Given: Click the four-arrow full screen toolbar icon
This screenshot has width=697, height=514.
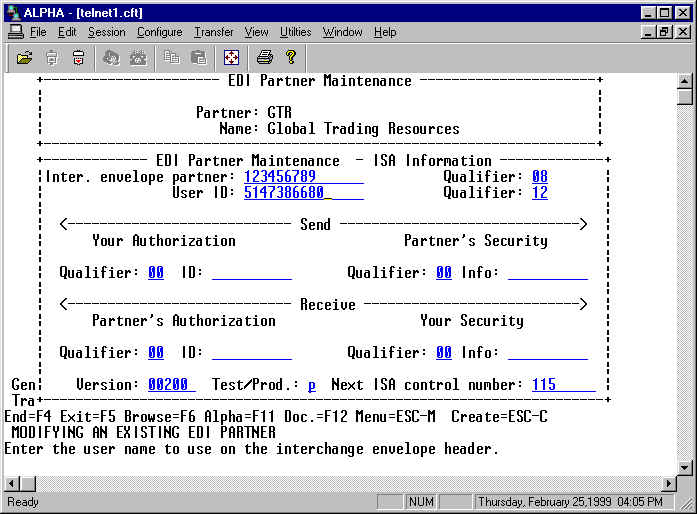Looking at the screenshot, I should coord(231,57).
